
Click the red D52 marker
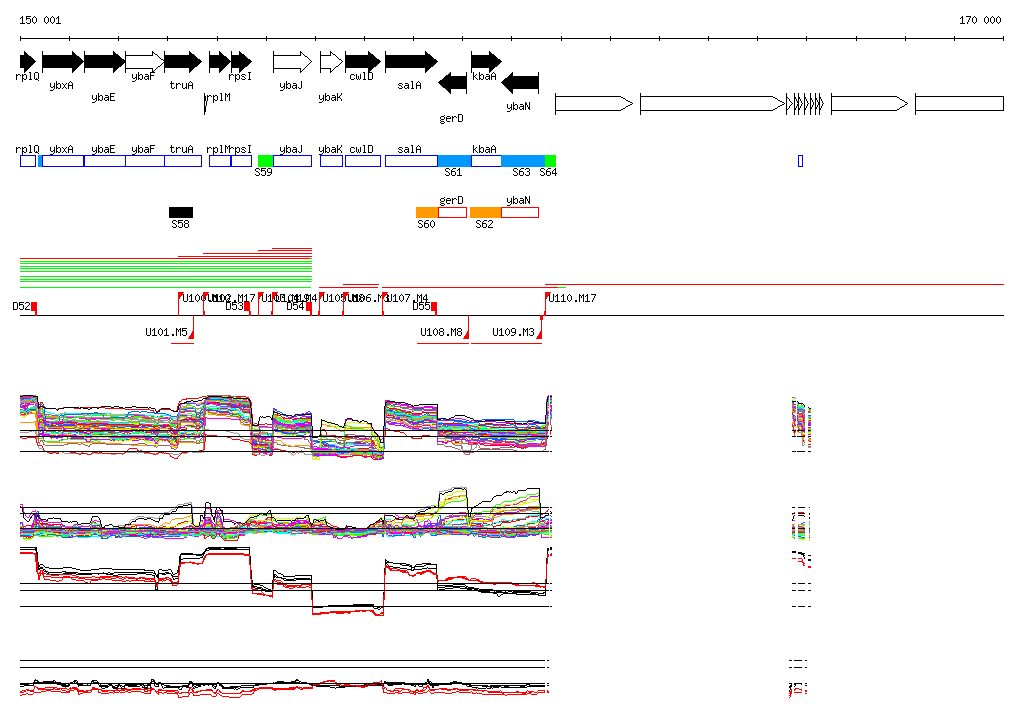[33, 306]
